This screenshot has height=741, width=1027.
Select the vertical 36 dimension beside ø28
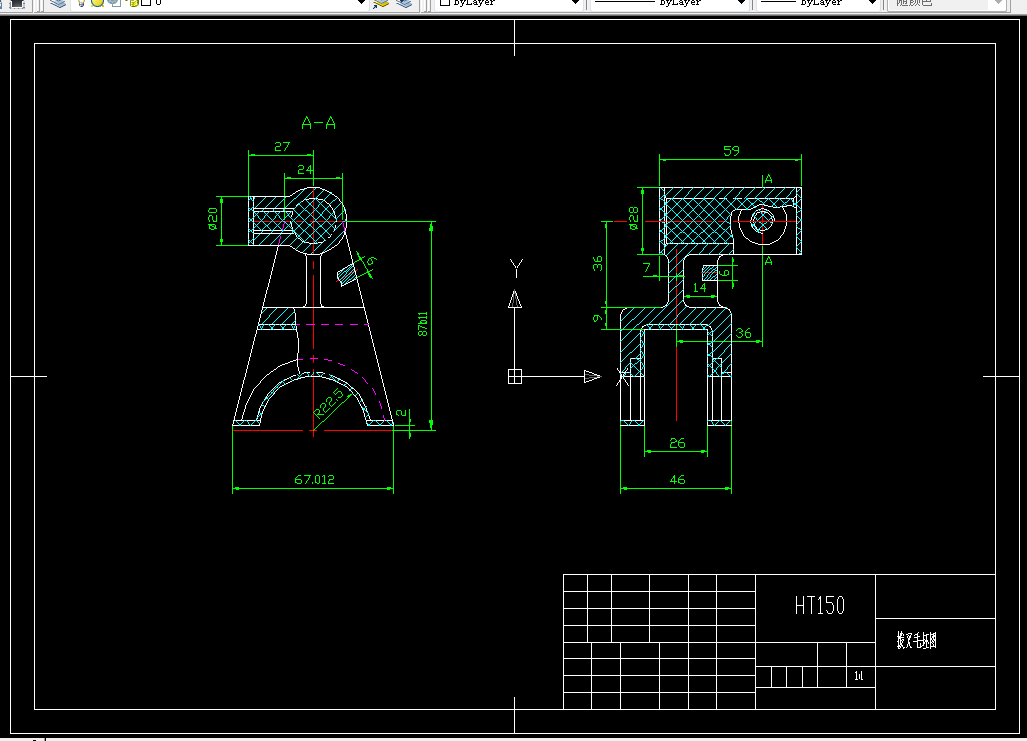point(597,263)
